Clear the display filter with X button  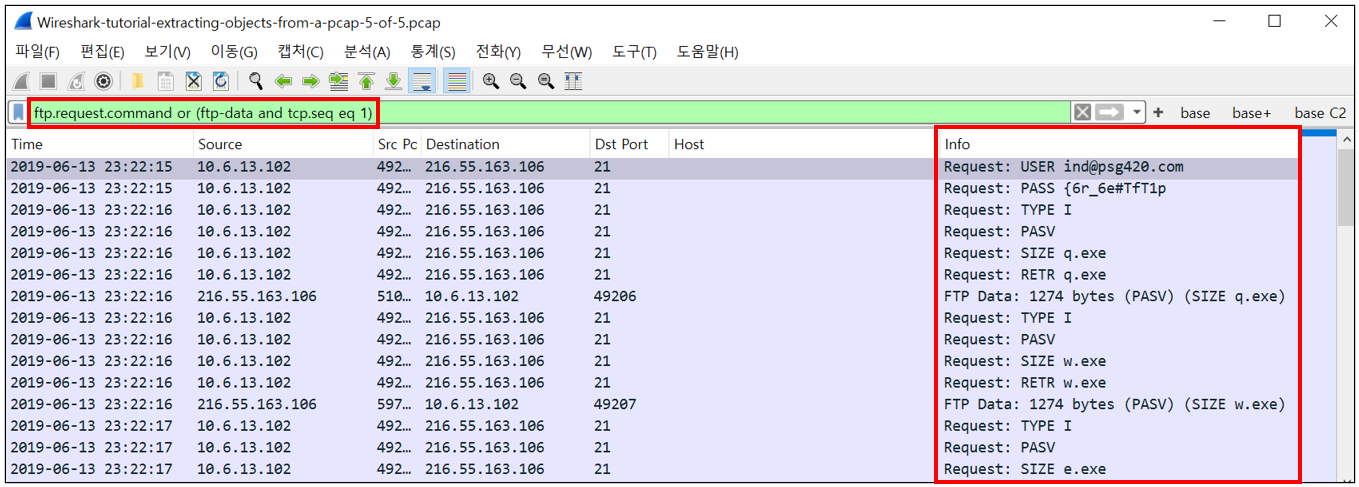point(1082,113)
